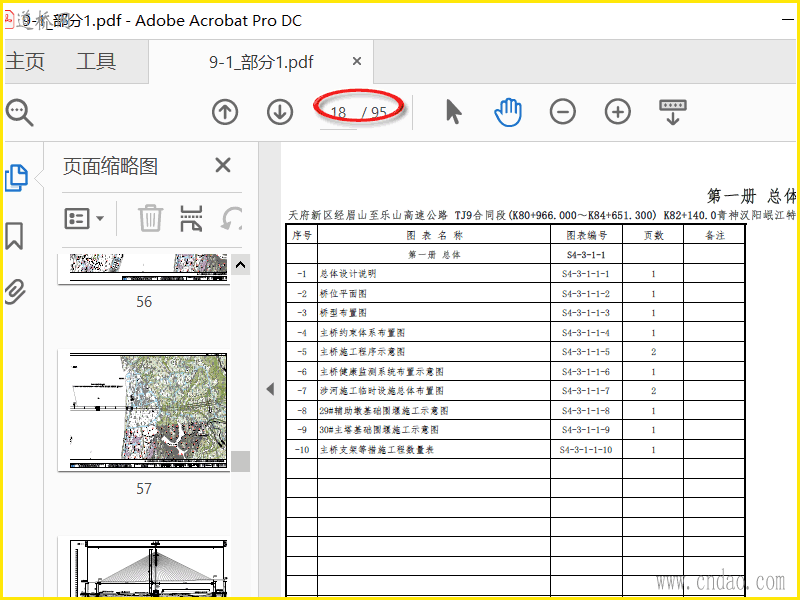Click the 图表编号 column header
Viewport: 800px width, 600px height.
tap(587, 235)
